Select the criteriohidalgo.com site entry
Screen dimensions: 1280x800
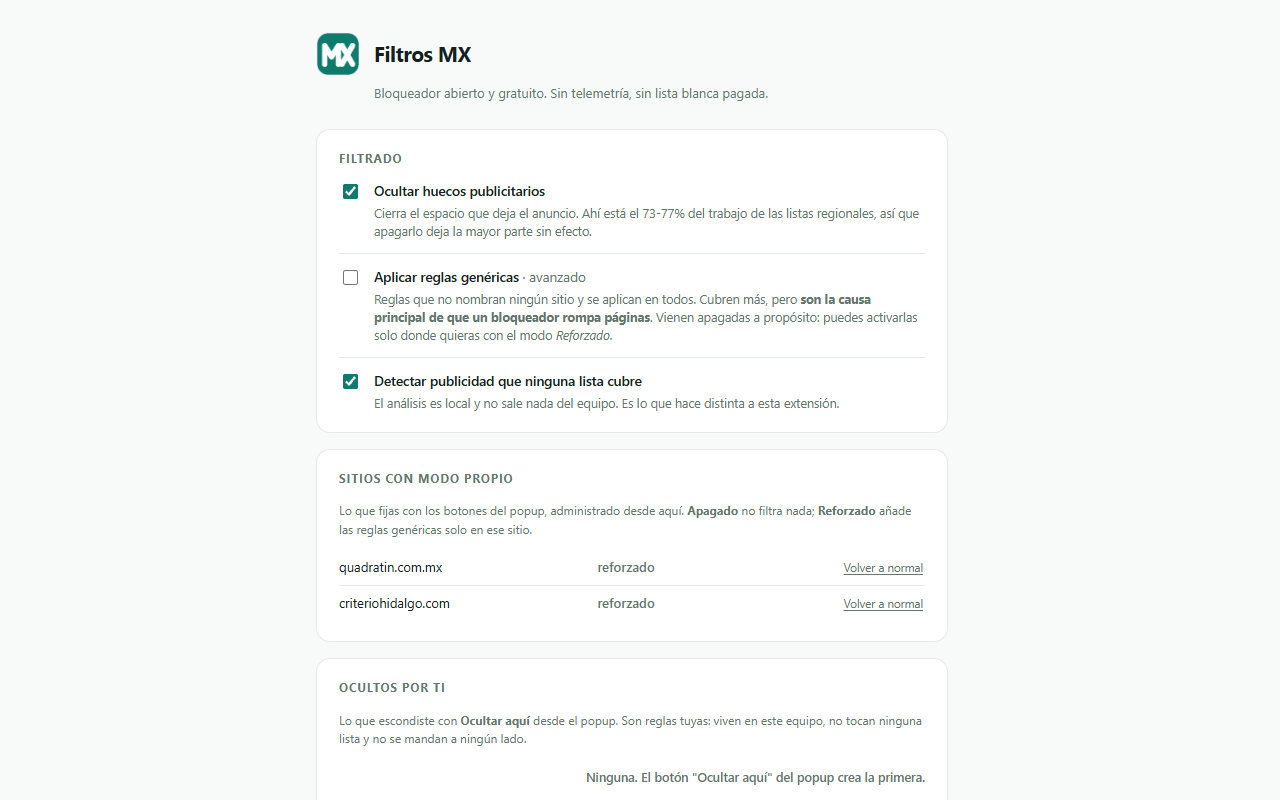tap(394, 603)
